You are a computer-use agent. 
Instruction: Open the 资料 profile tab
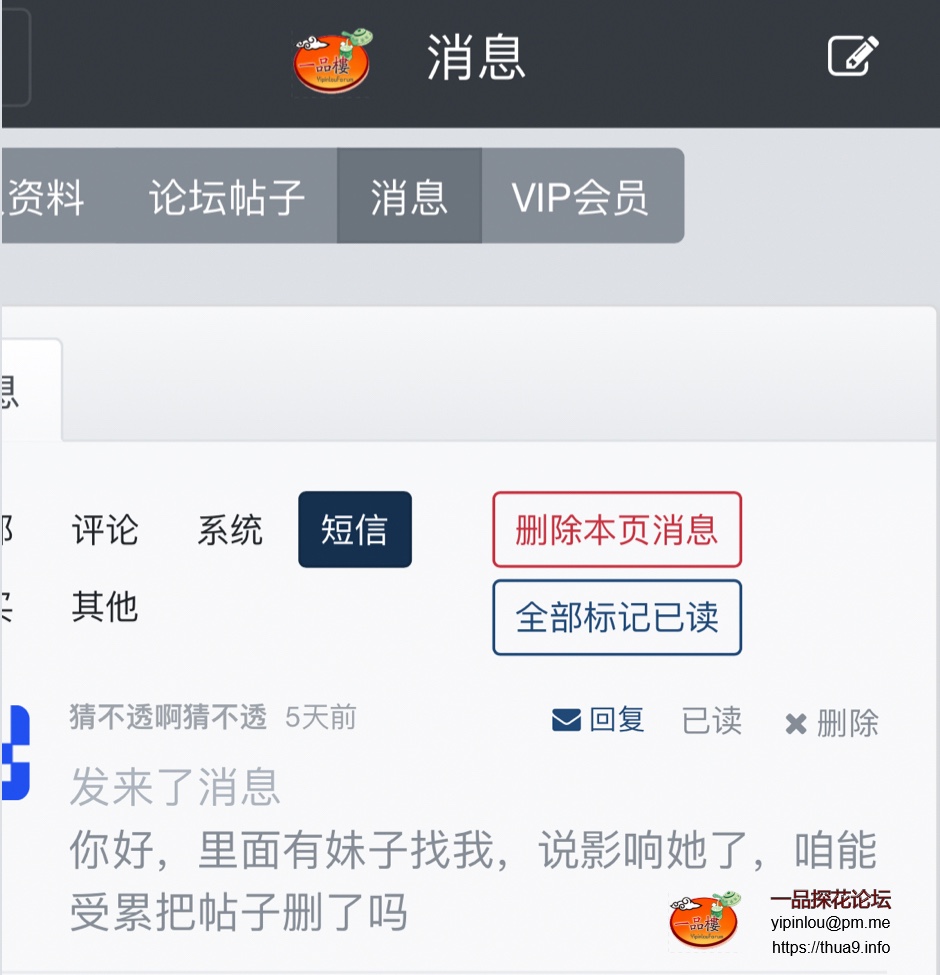(x=45, y=196)
